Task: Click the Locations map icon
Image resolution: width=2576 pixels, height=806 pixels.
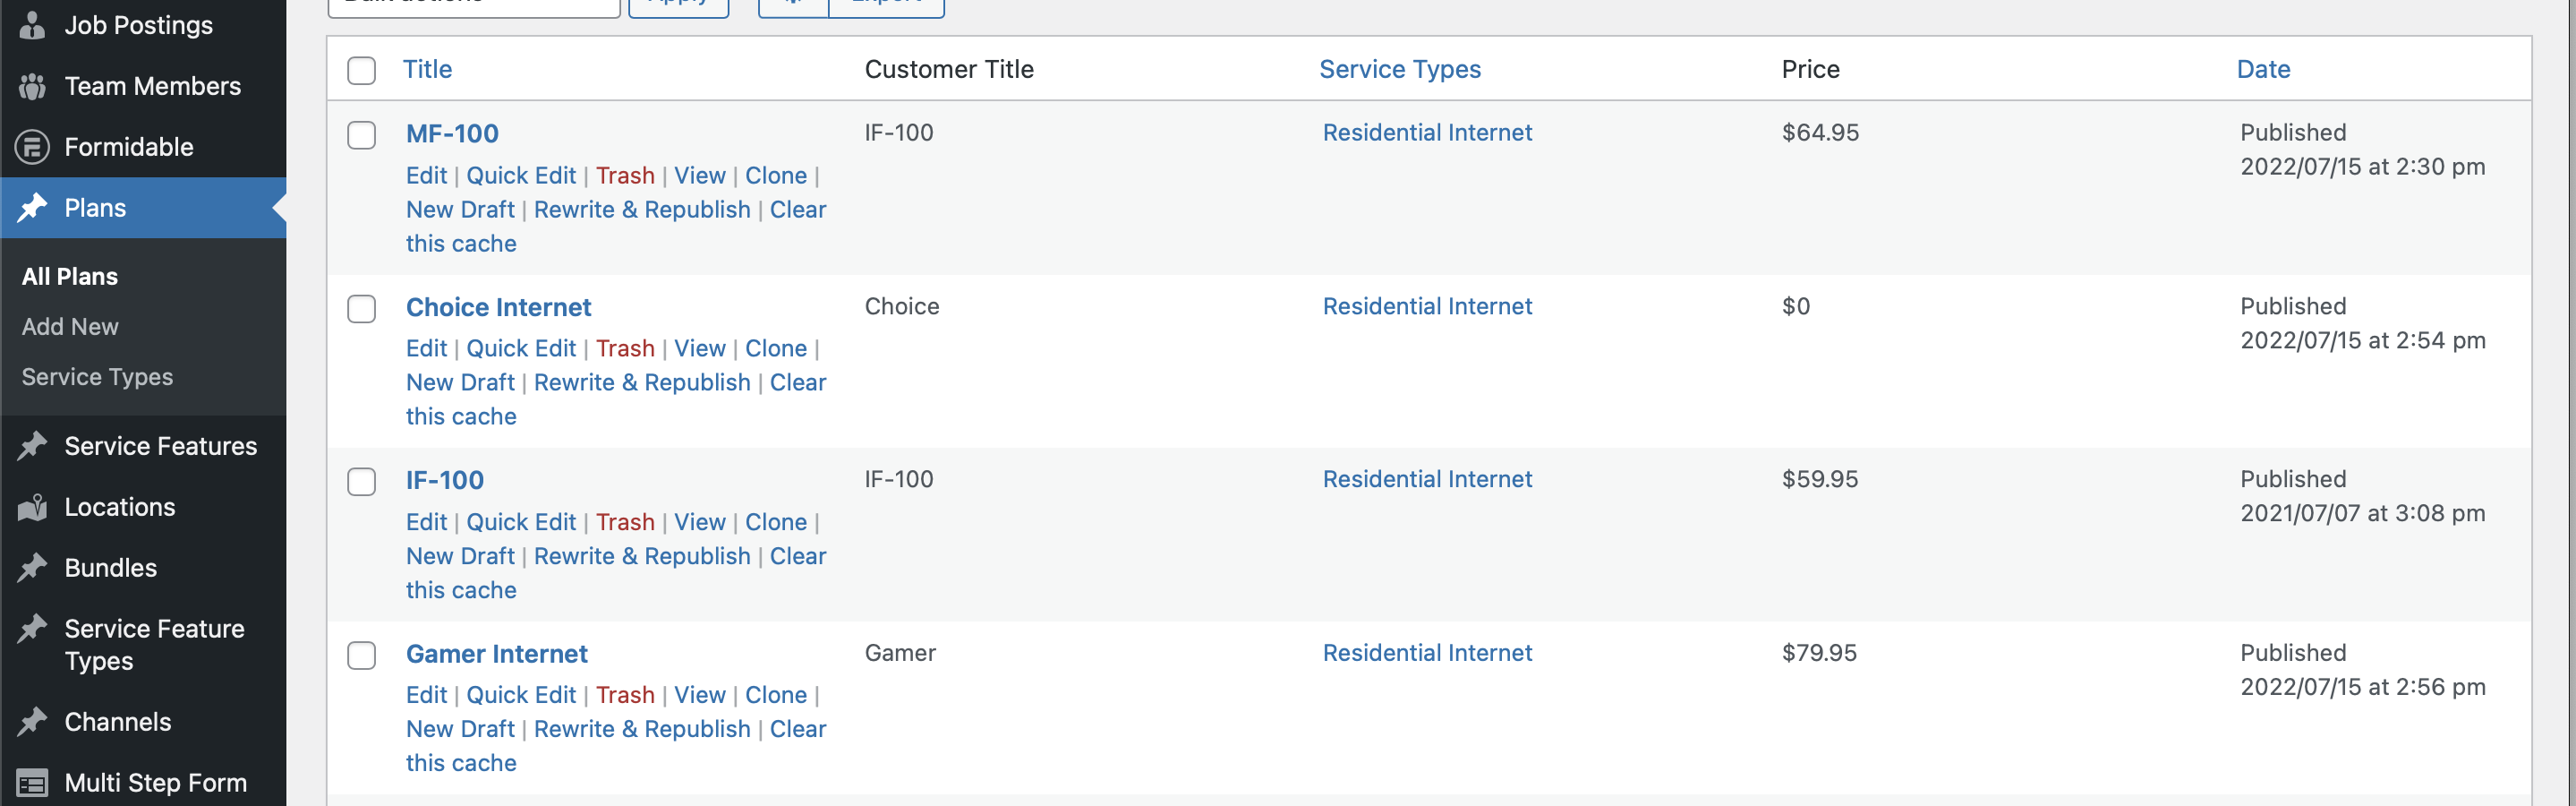Action: 32,508
